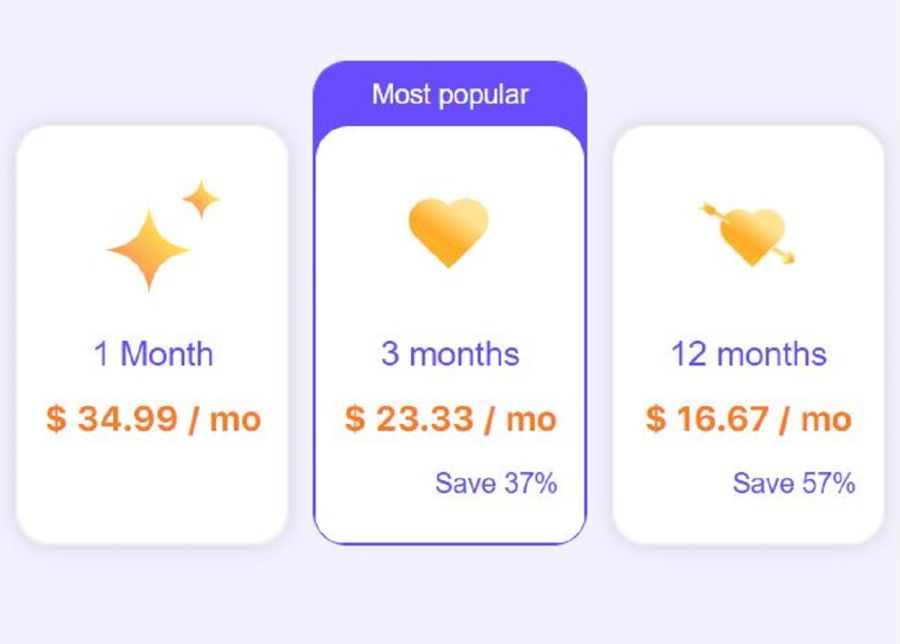Click the heart-with-arrow icon on 12 months plan
Viewport: 900px width, 644px height.
[750, 235]
